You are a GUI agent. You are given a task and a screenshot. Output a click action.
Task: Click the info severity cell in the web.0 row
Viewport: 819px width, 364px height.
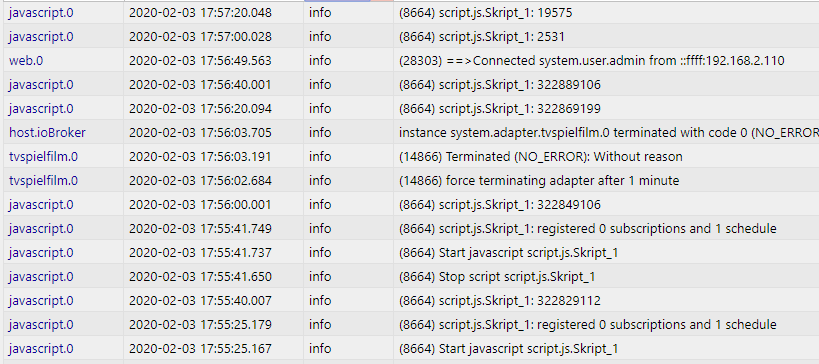tap(320, 61)
